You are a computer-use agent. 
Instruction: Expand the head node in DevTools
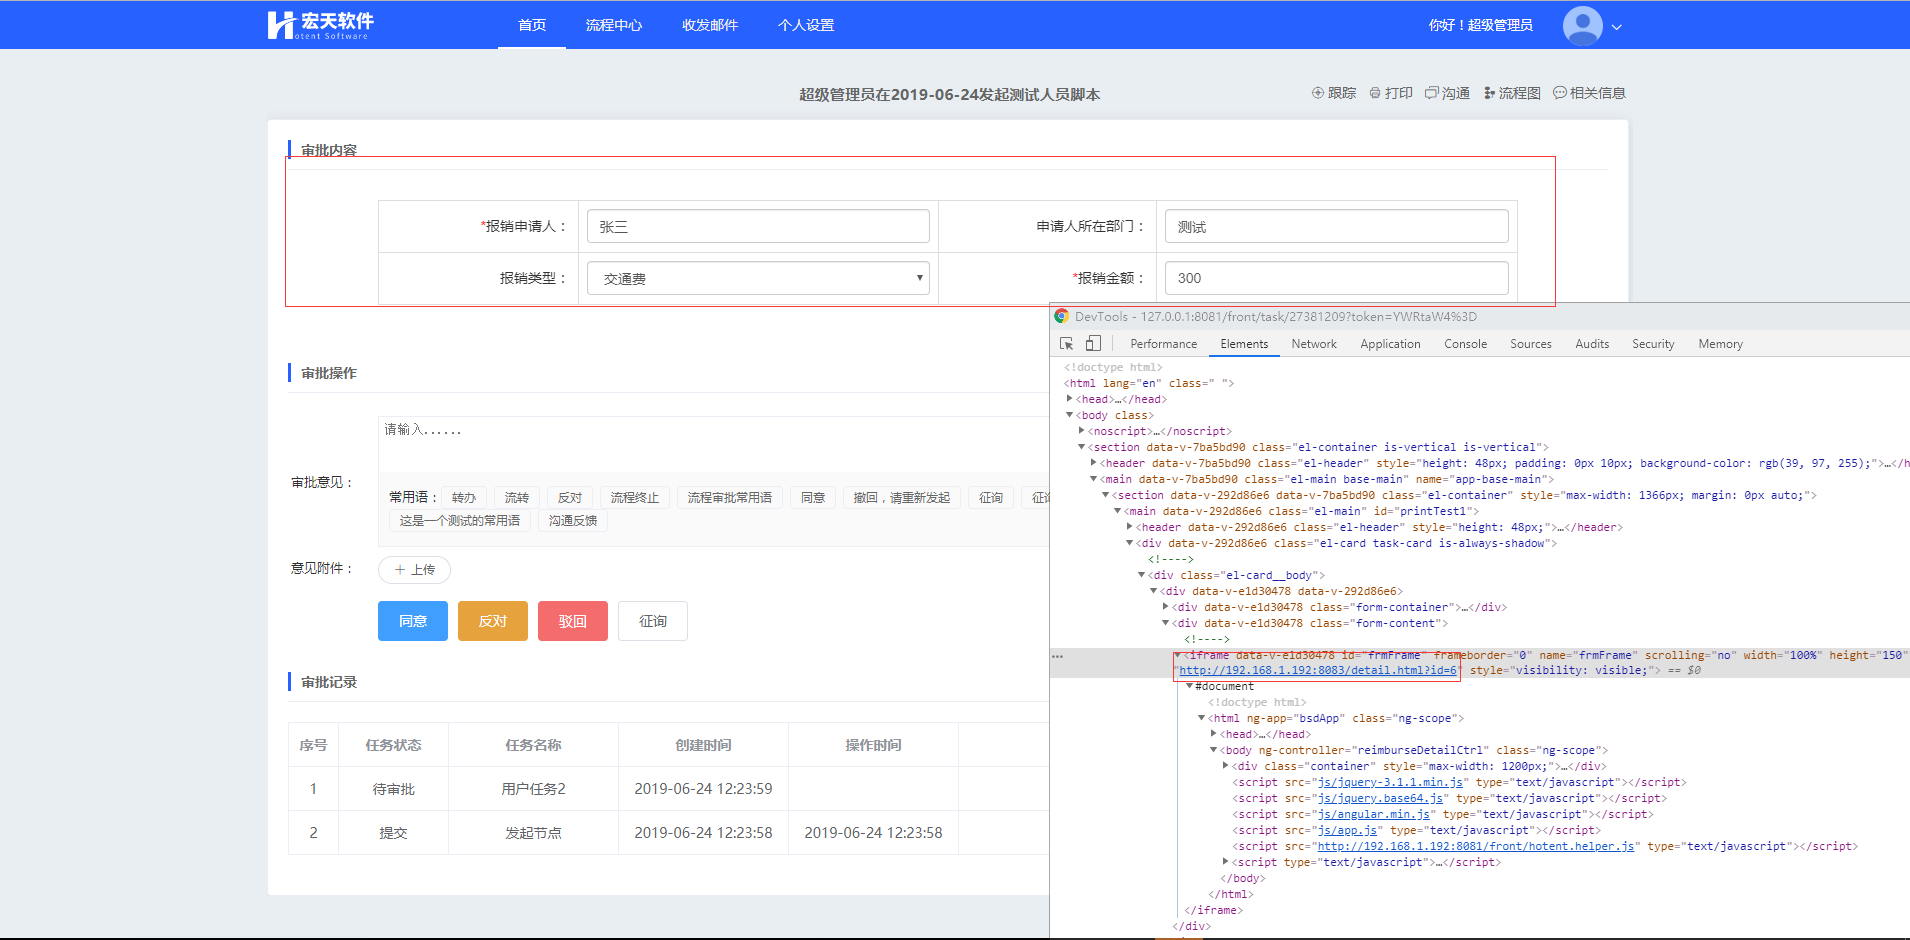coord(1070,399)
